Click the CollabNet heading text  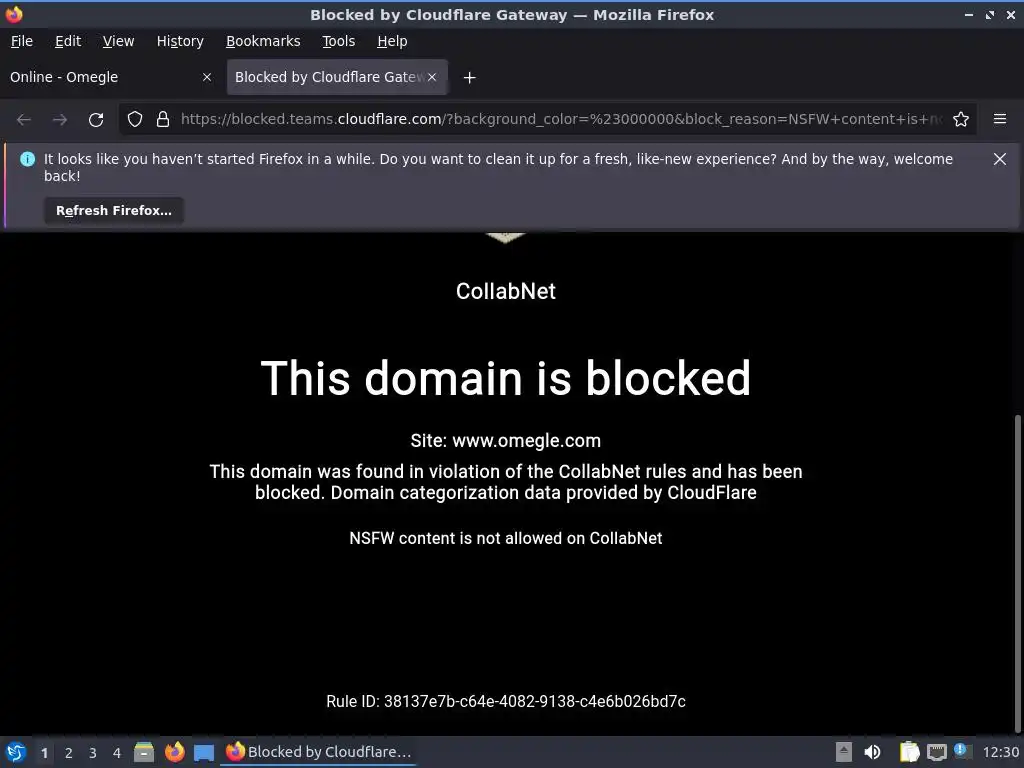tap(505, 291)
